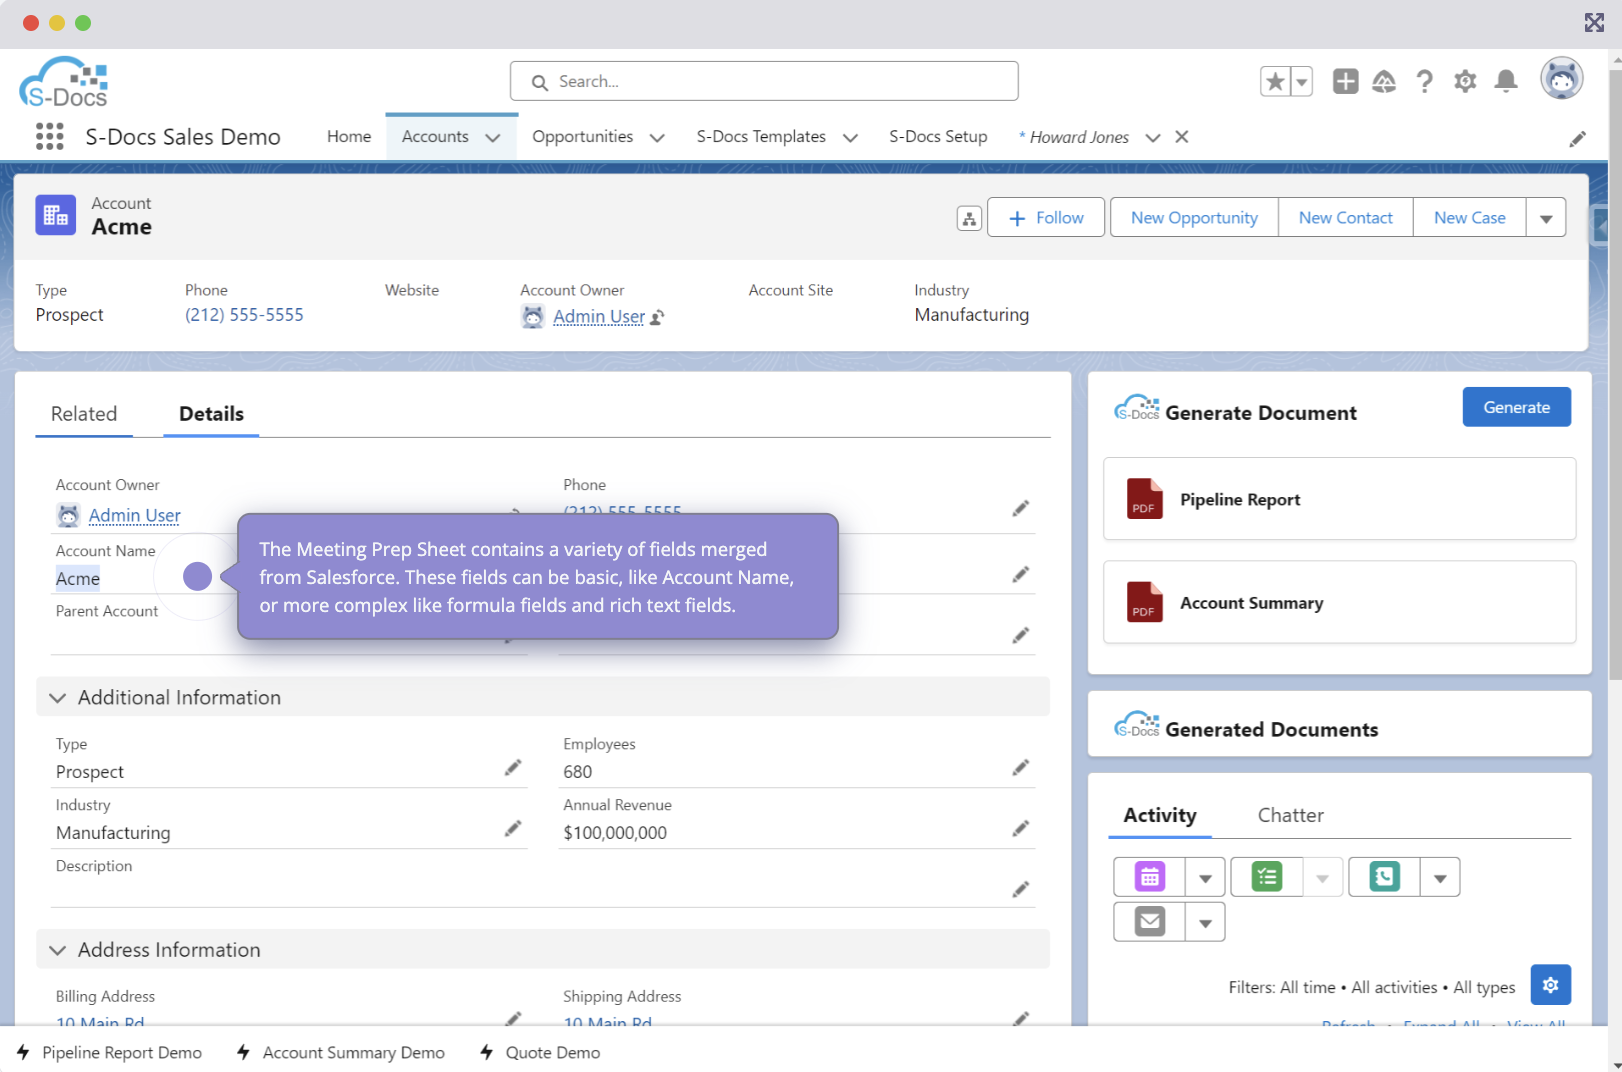Click New Case button

pyautogui.click(x=1469, y=218)
